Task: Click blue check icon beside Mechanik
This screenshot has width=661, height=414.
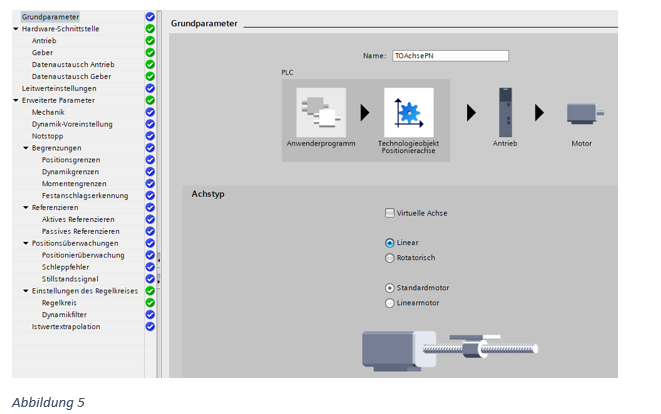Action: coord(150,112)
